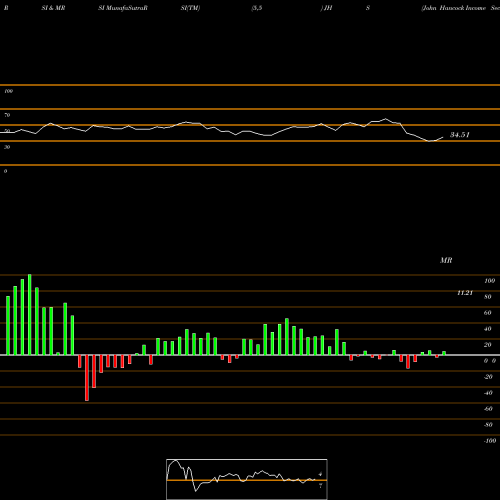This screenshot has height=500, width=500.
Task: Click the 'SI MunafaSutraR' header text
Action: 123,8
